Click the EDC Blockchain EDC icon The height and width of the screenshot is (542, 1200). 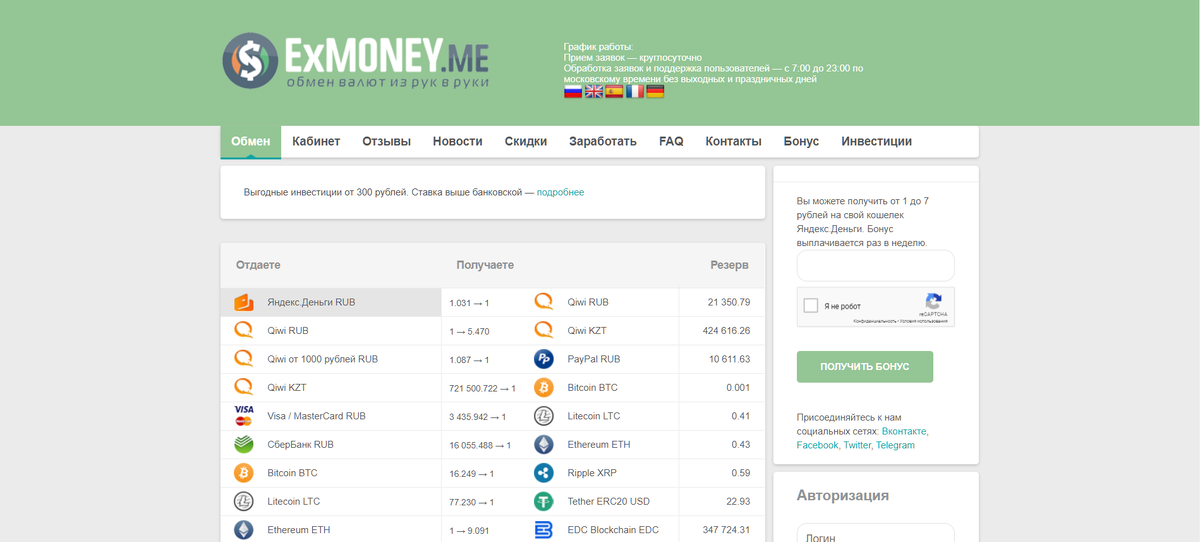[x=544, y=530]
